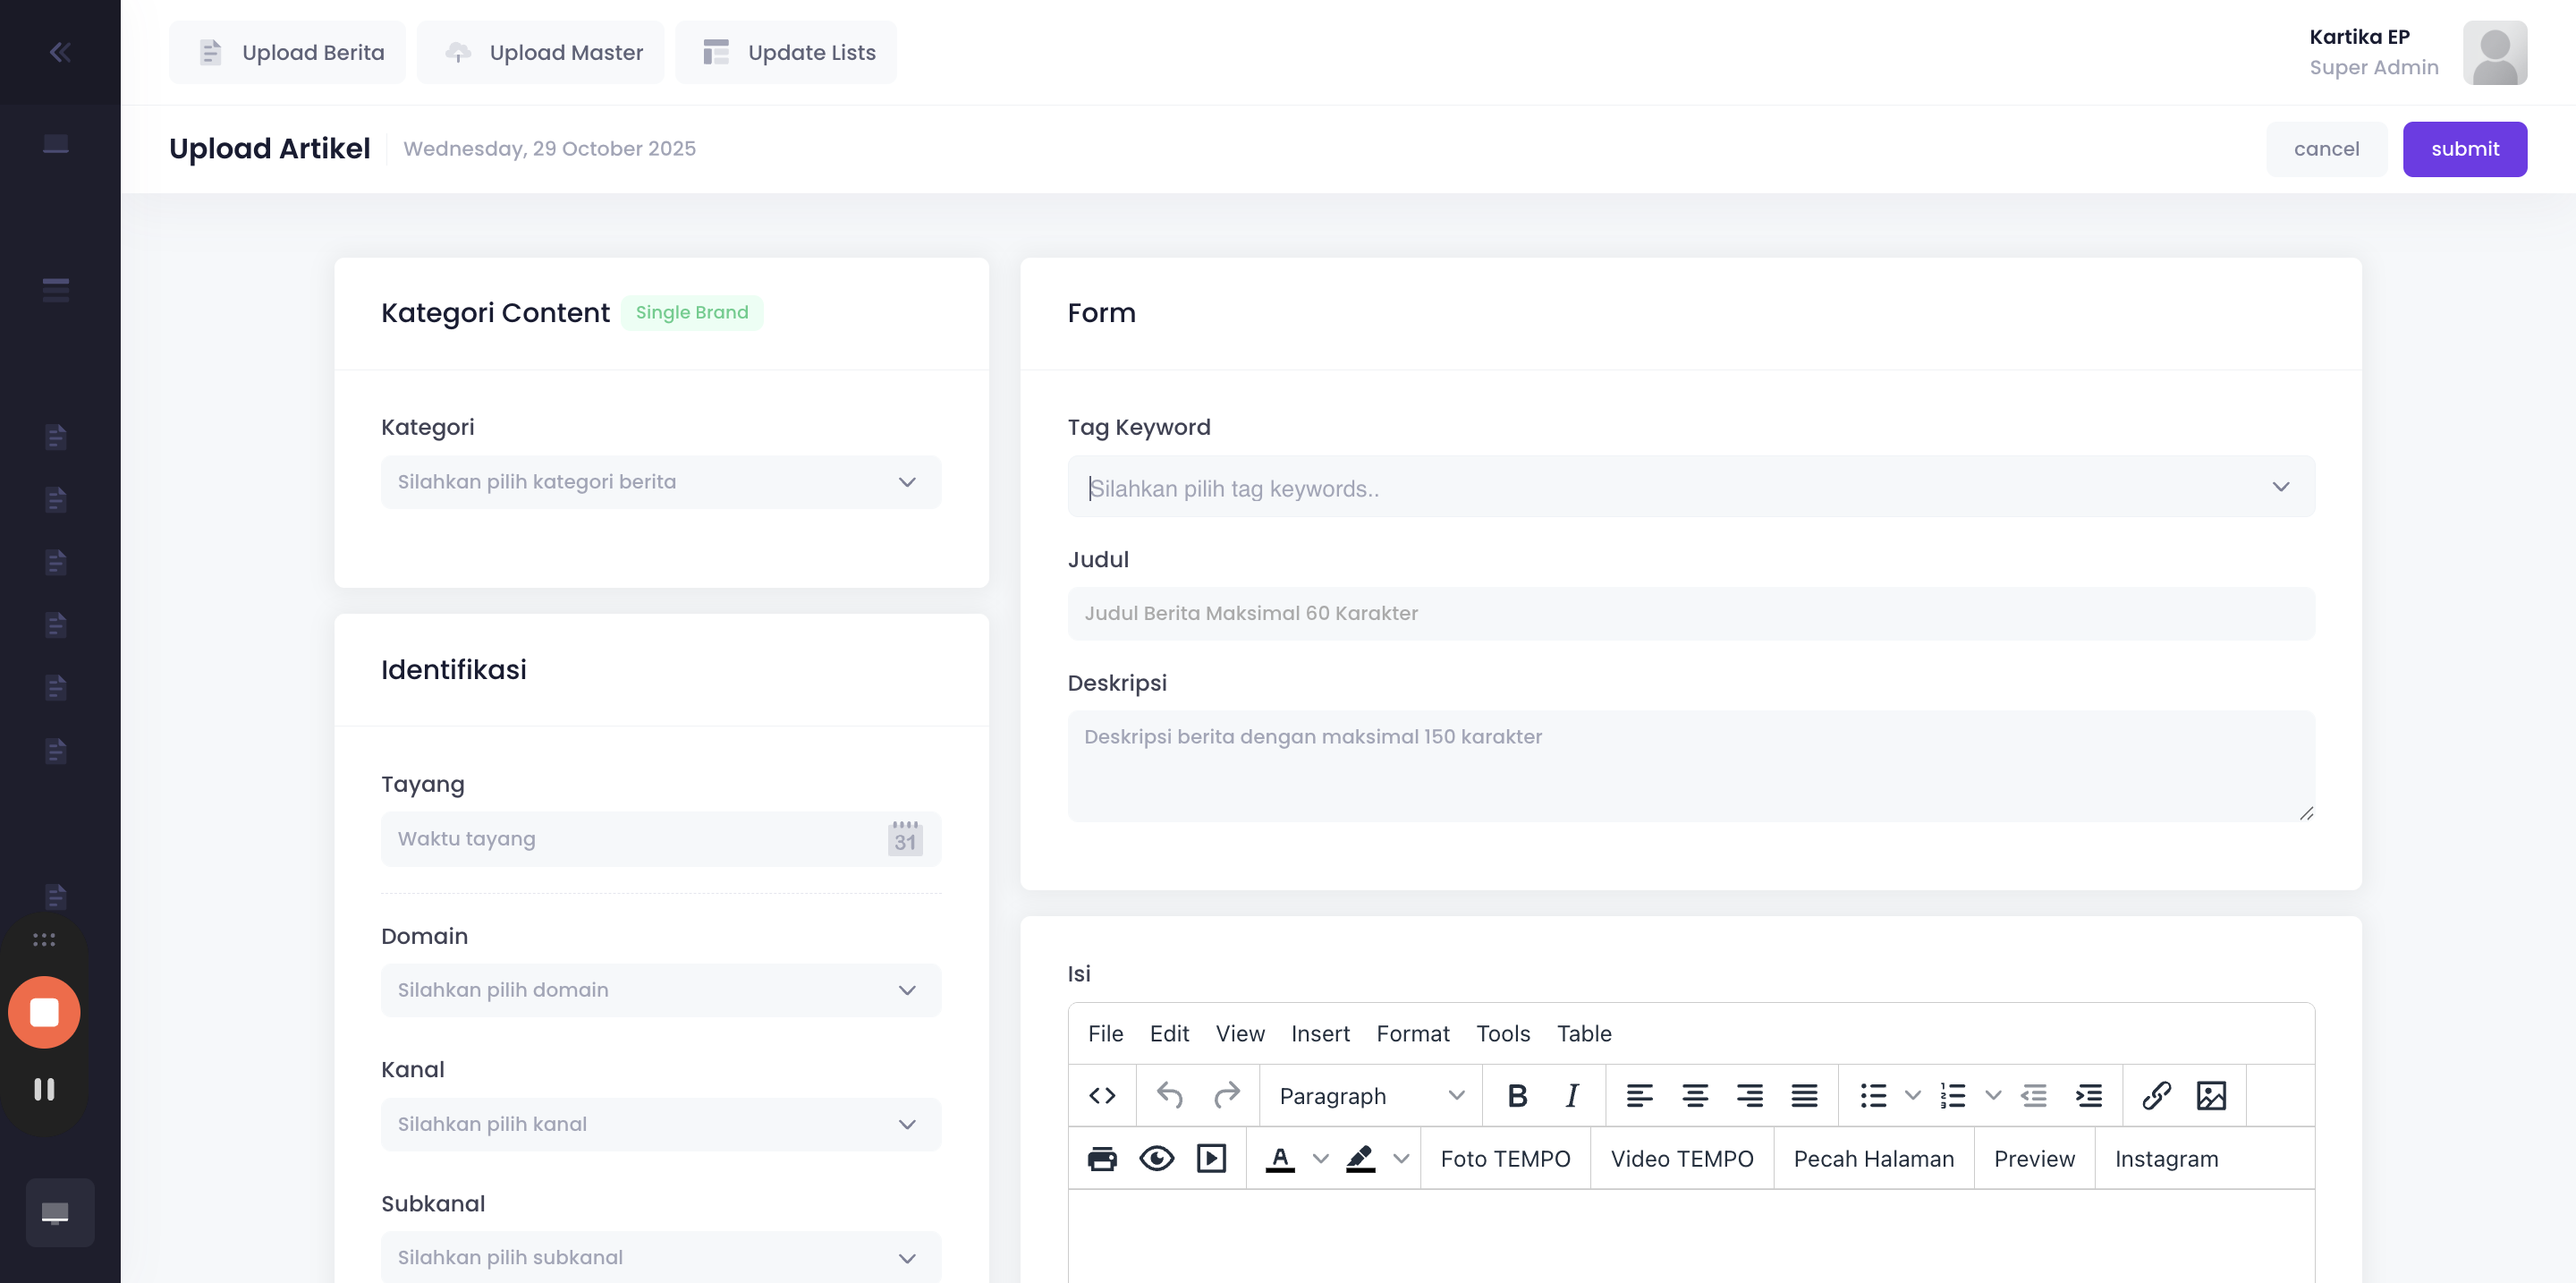Open the Format menu in editor
This screenshot has width=2576, height=1283.
[1412, 1034]
